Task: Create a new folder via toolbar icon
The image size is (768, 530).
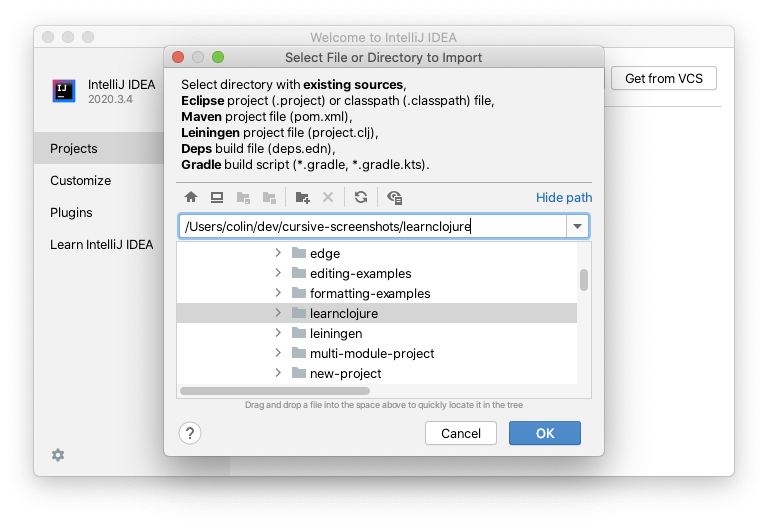Action: [303, 197]
